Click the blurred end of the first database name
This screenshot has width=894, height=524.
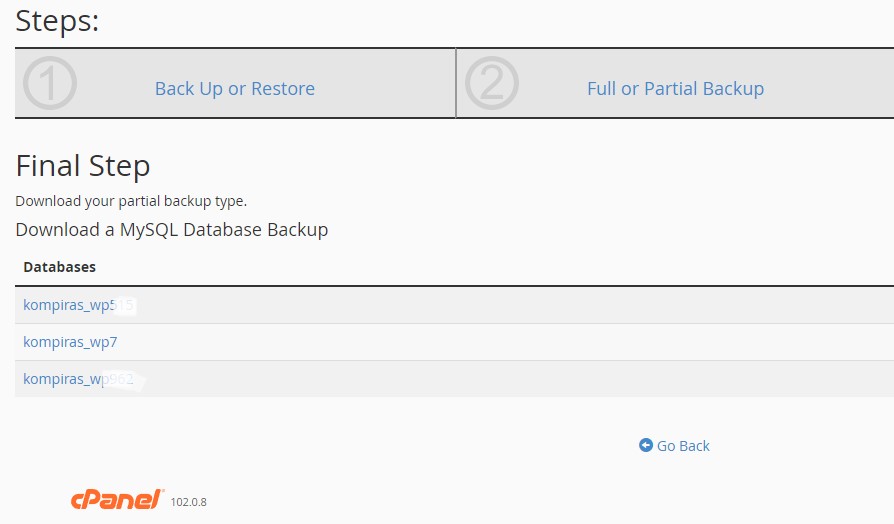125,305
